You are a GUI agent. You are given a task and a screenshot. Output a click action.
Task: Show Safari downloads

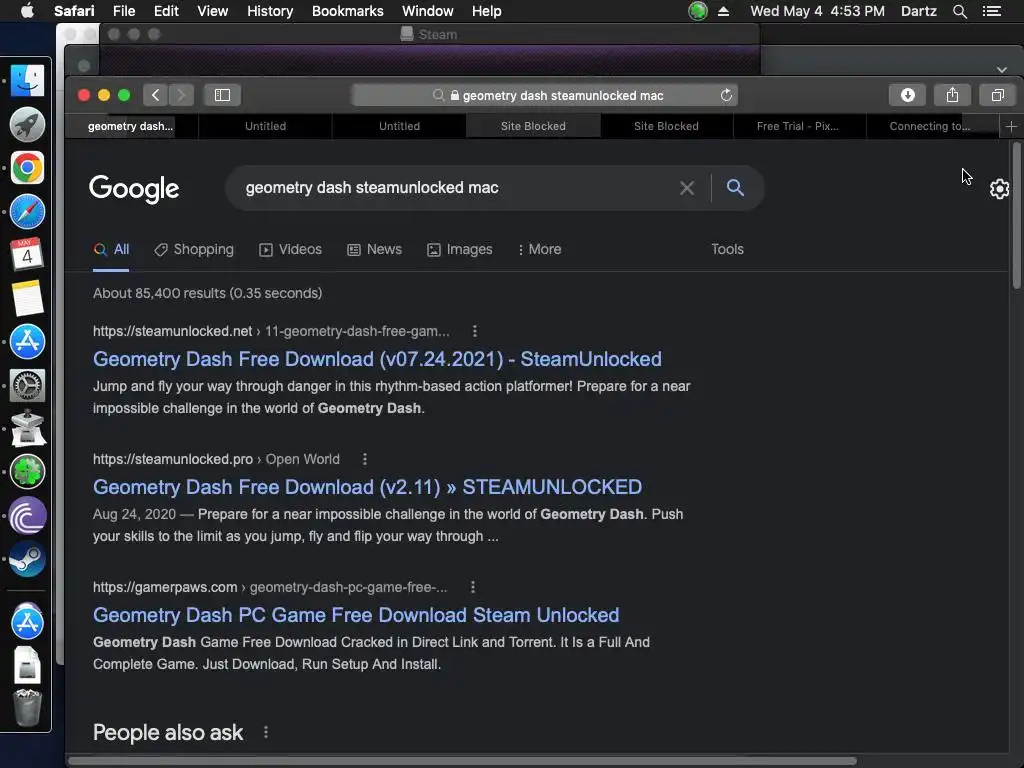point(907,95)
